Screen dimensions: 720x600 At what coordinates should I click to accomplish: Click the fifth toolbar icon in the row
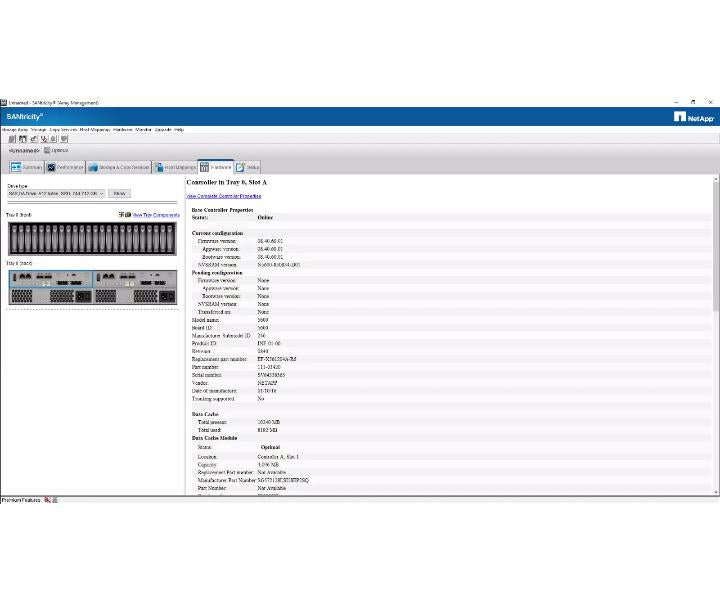coord(54,139)
